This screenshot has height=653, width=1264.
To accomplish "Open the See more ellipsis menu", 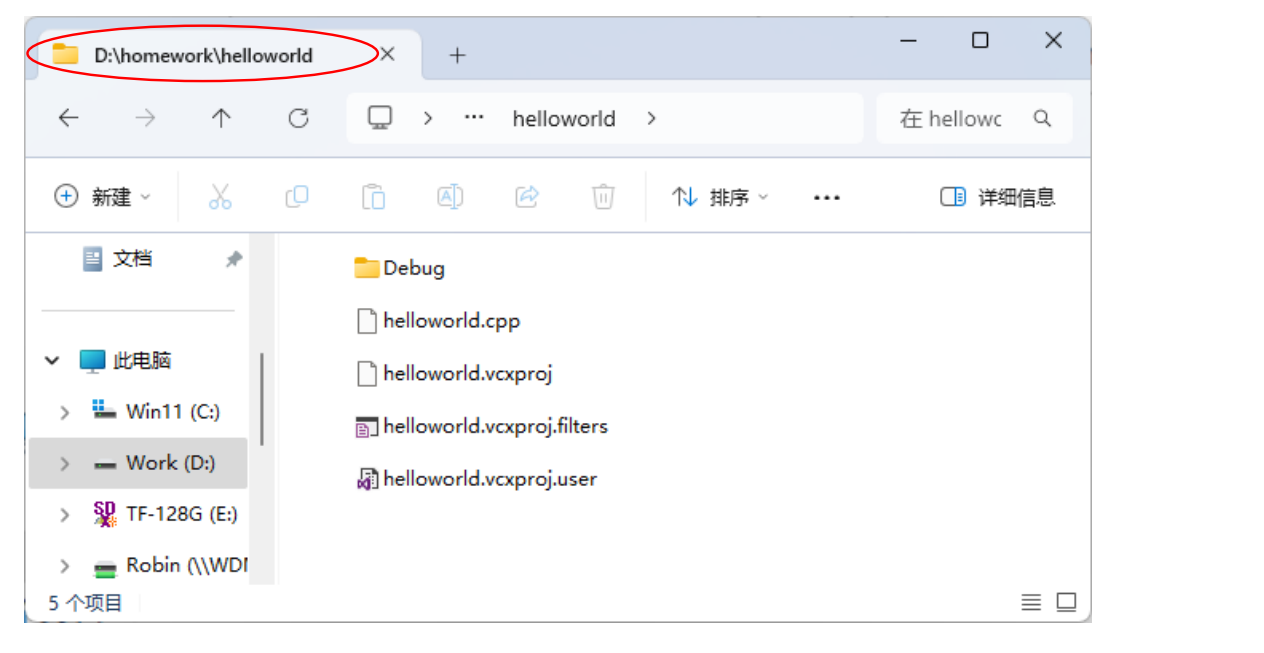I will tap(826, 198).
